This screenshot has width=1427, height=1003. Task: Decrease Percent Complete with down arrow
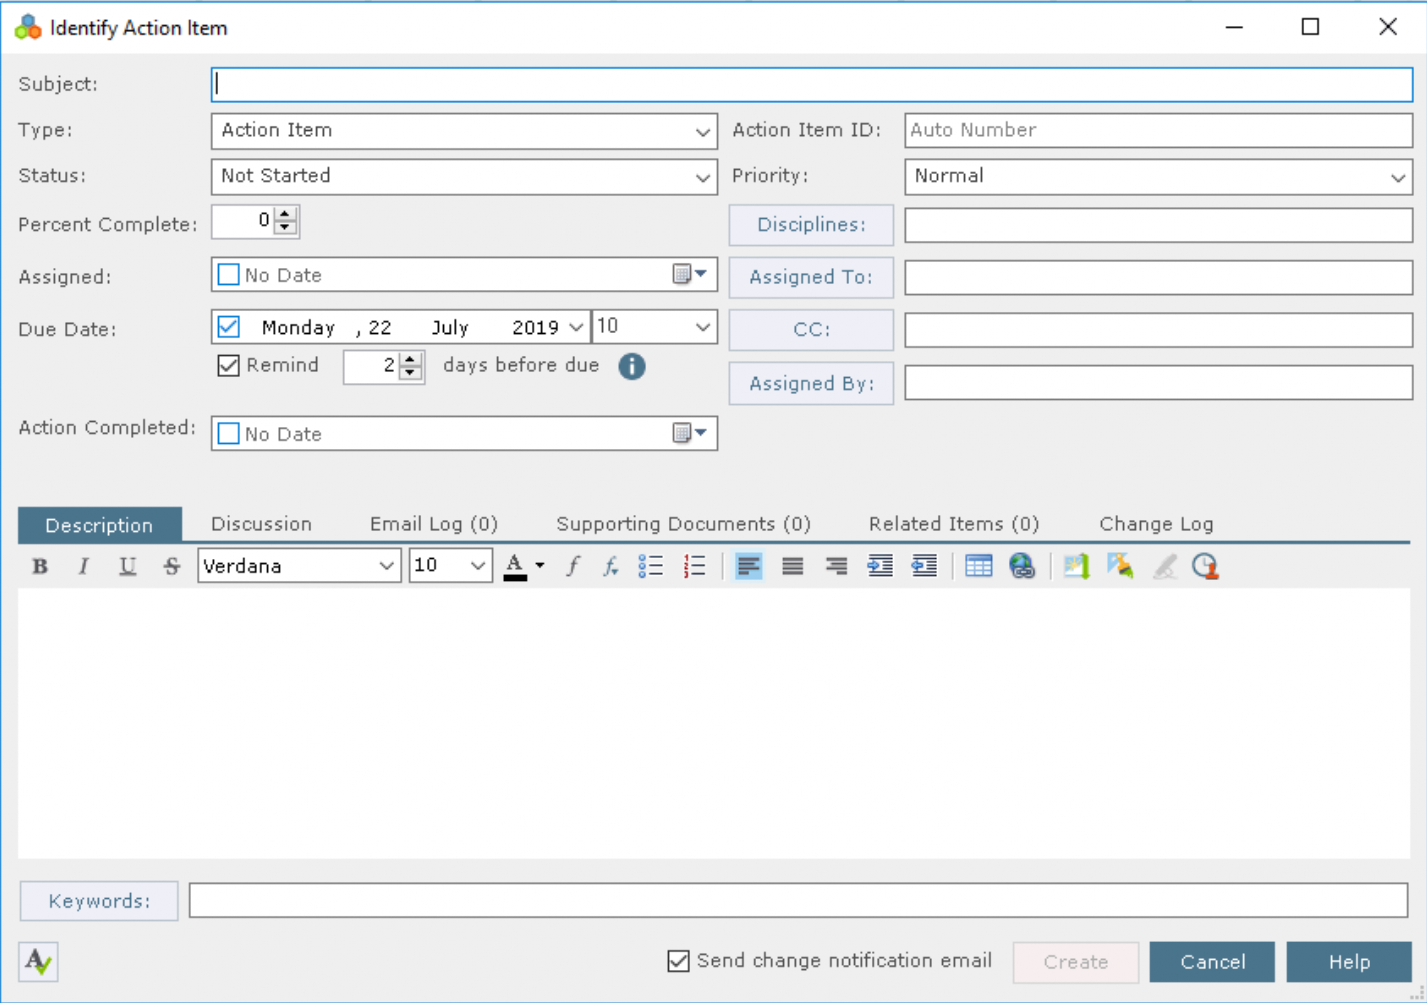pos(286,228)
